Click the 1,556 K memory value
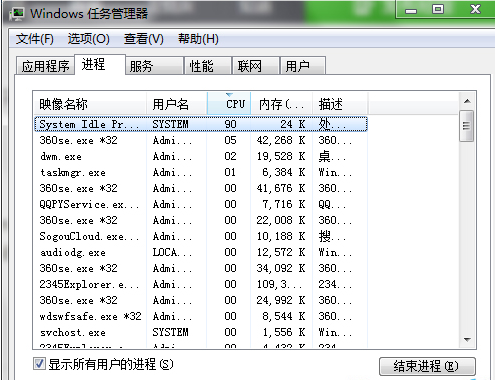Image resolution: width=495 pixels, height=380 pixels. click(x=284, y=332)
